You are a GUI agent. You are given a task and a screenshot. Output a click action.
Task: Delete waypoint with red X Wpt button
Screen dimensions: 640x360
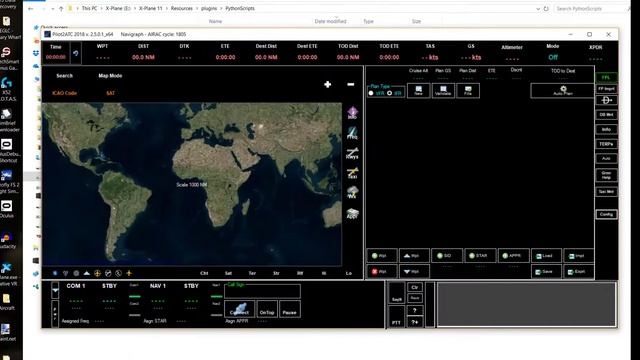[x=382, y=271]
